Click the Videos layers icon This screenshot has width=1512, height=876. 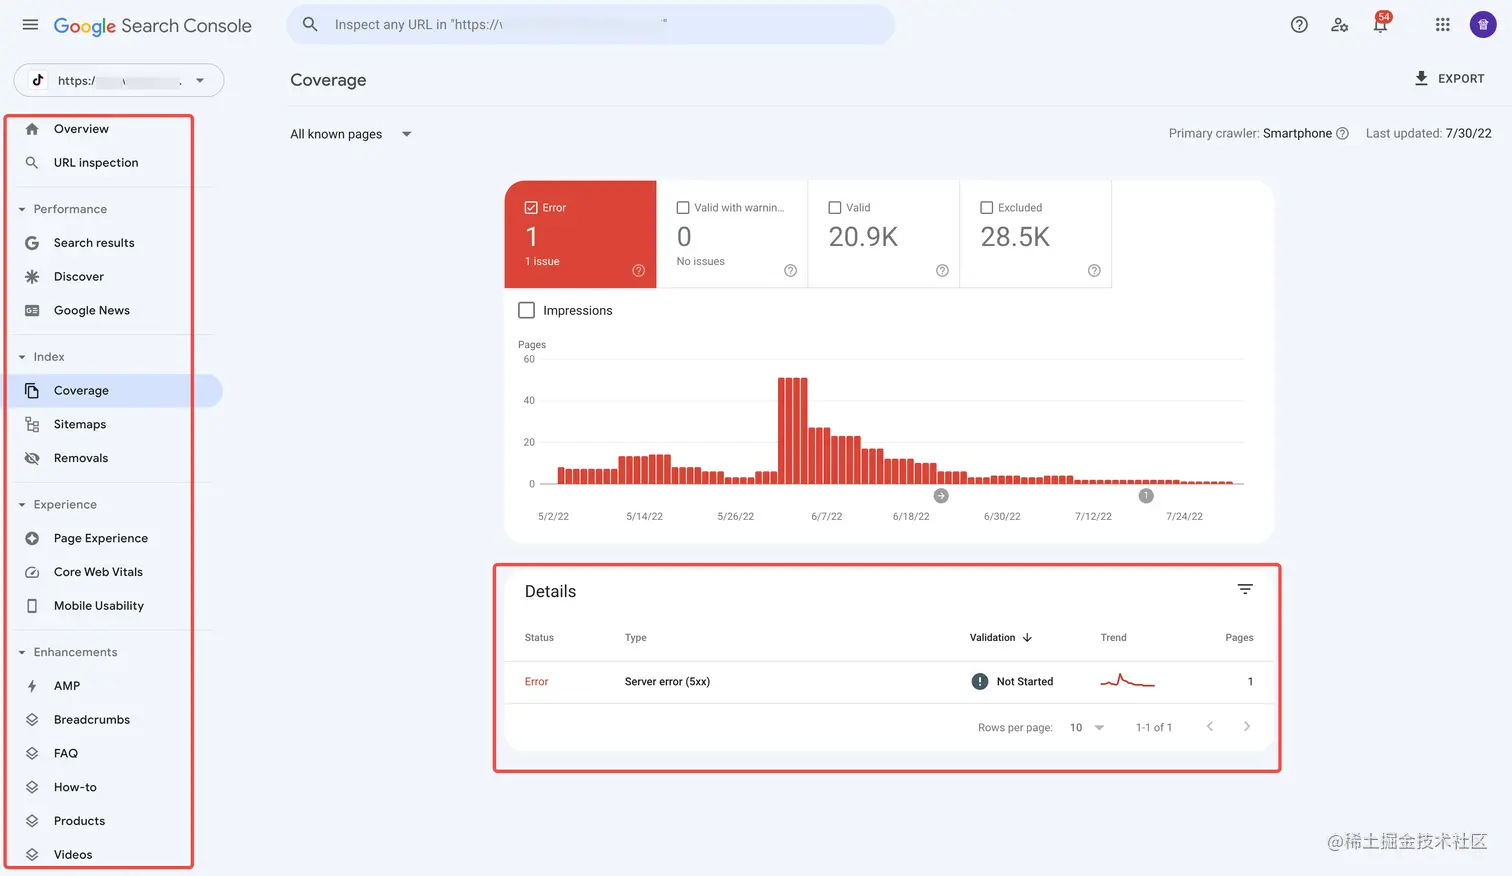click(x=32, y=855)
